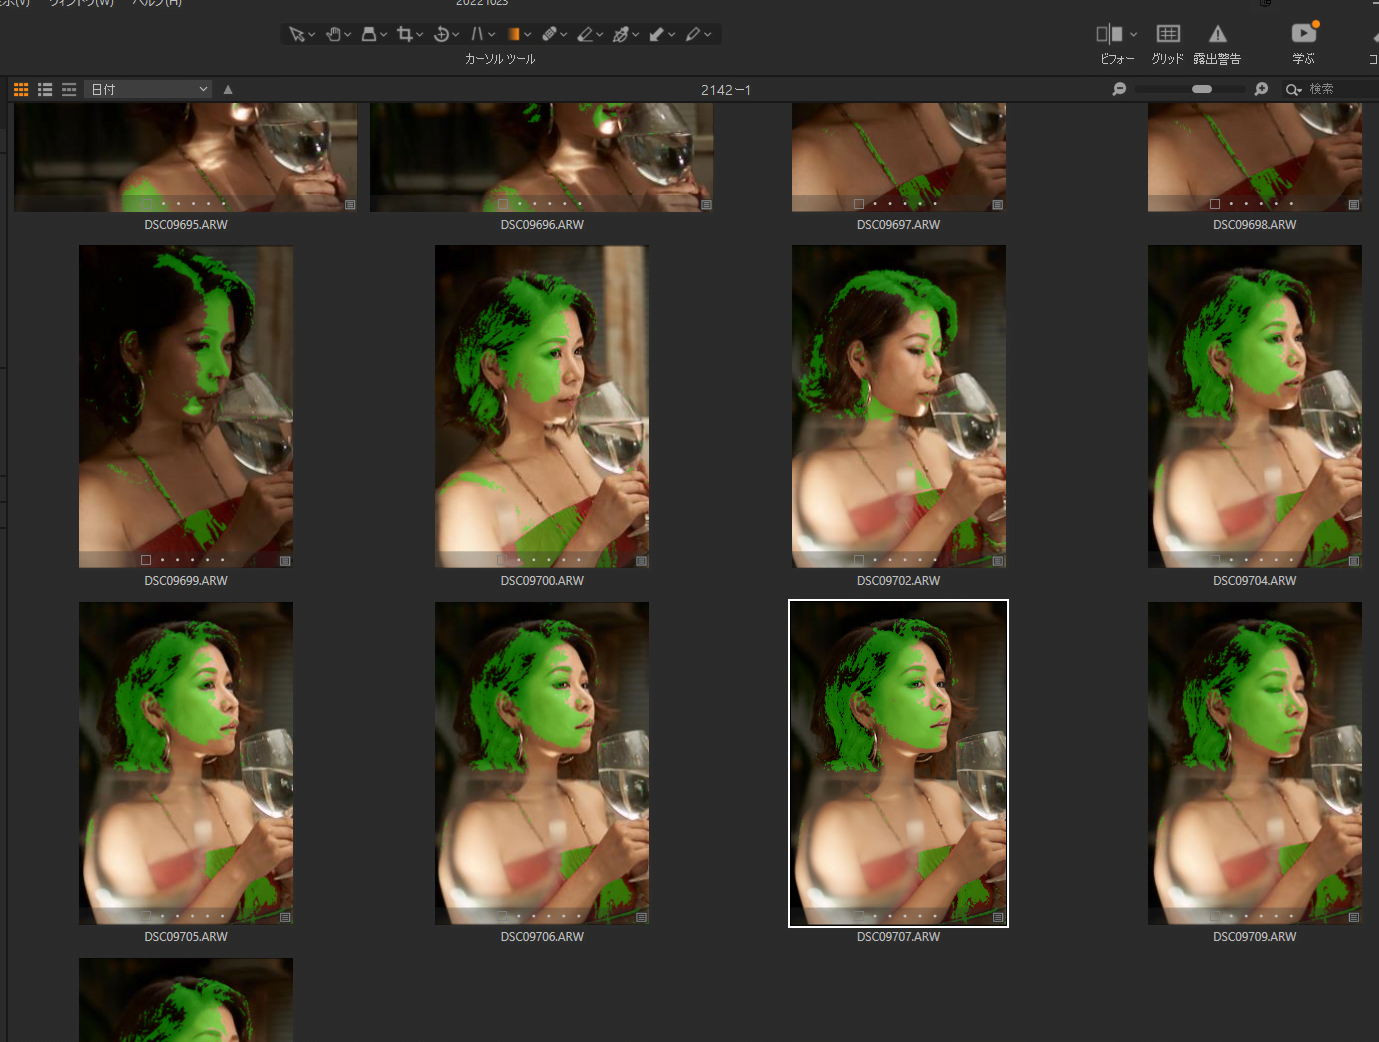Image resolution: width=1379 pixels, height=1042 pixels.
Task: Select the Healing bandage tool
Action: (x=549, y=35)
